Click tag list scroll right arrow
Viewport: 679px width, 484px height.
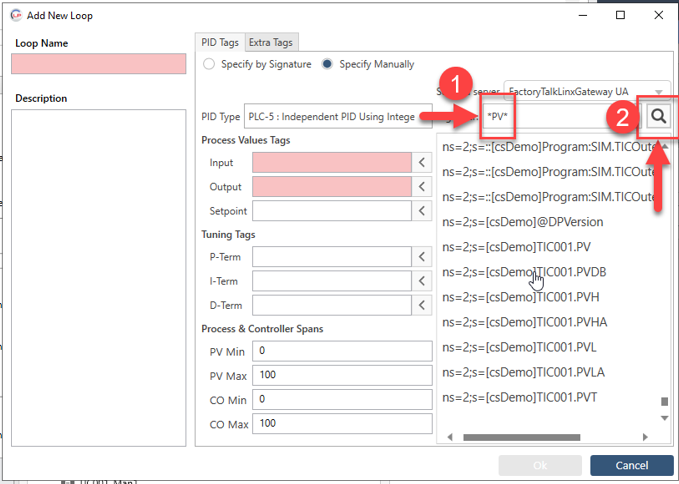coord(645,437)
